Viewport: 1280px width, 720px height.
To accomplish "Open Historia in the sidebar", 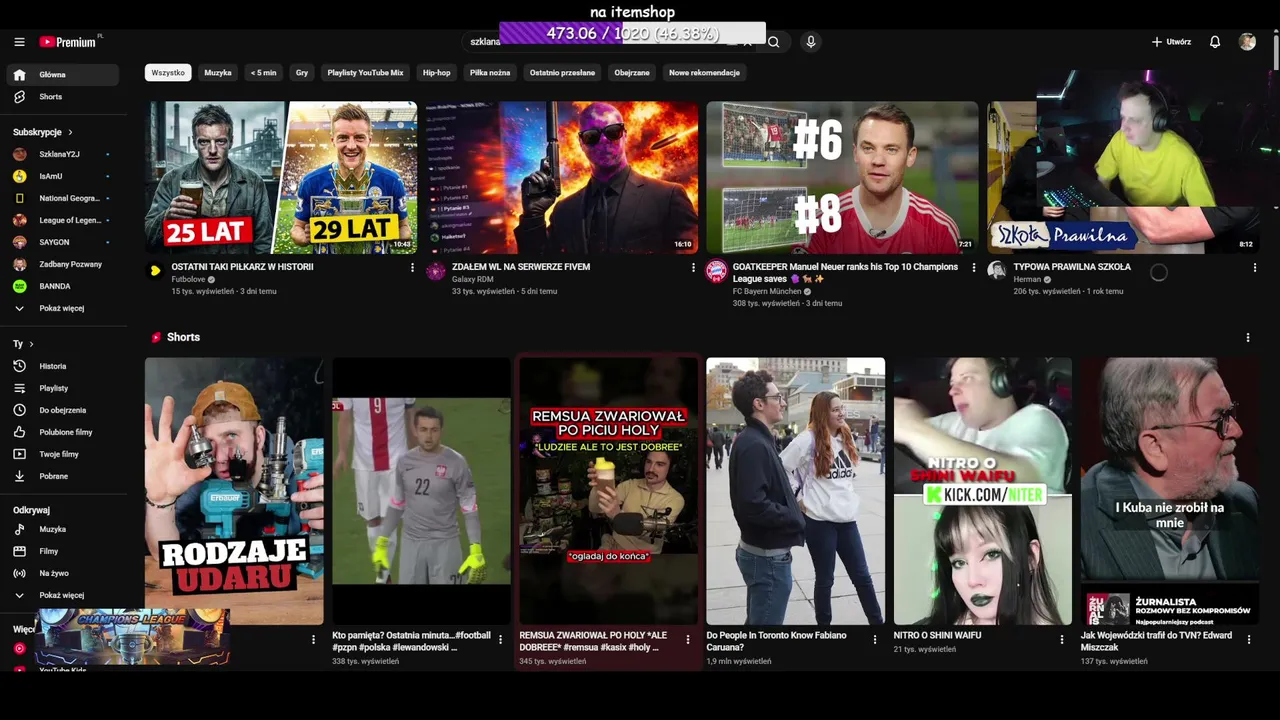I will (62, 366).
